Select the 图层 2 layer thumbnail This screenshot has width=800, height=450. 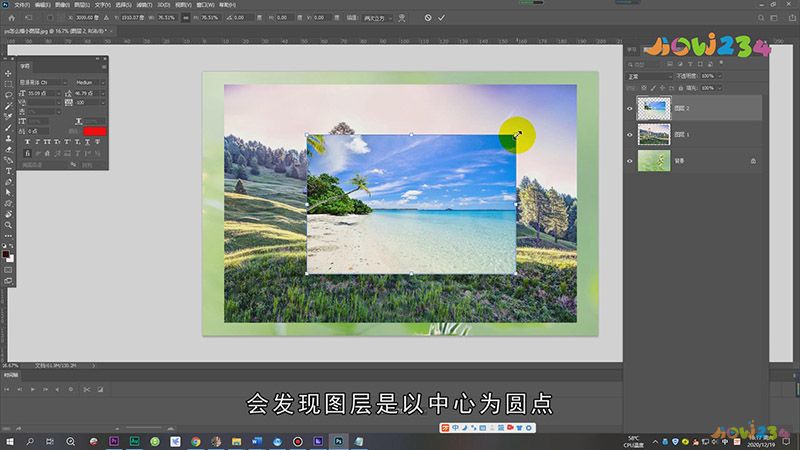pyautogui.click(x=654, y=108)
